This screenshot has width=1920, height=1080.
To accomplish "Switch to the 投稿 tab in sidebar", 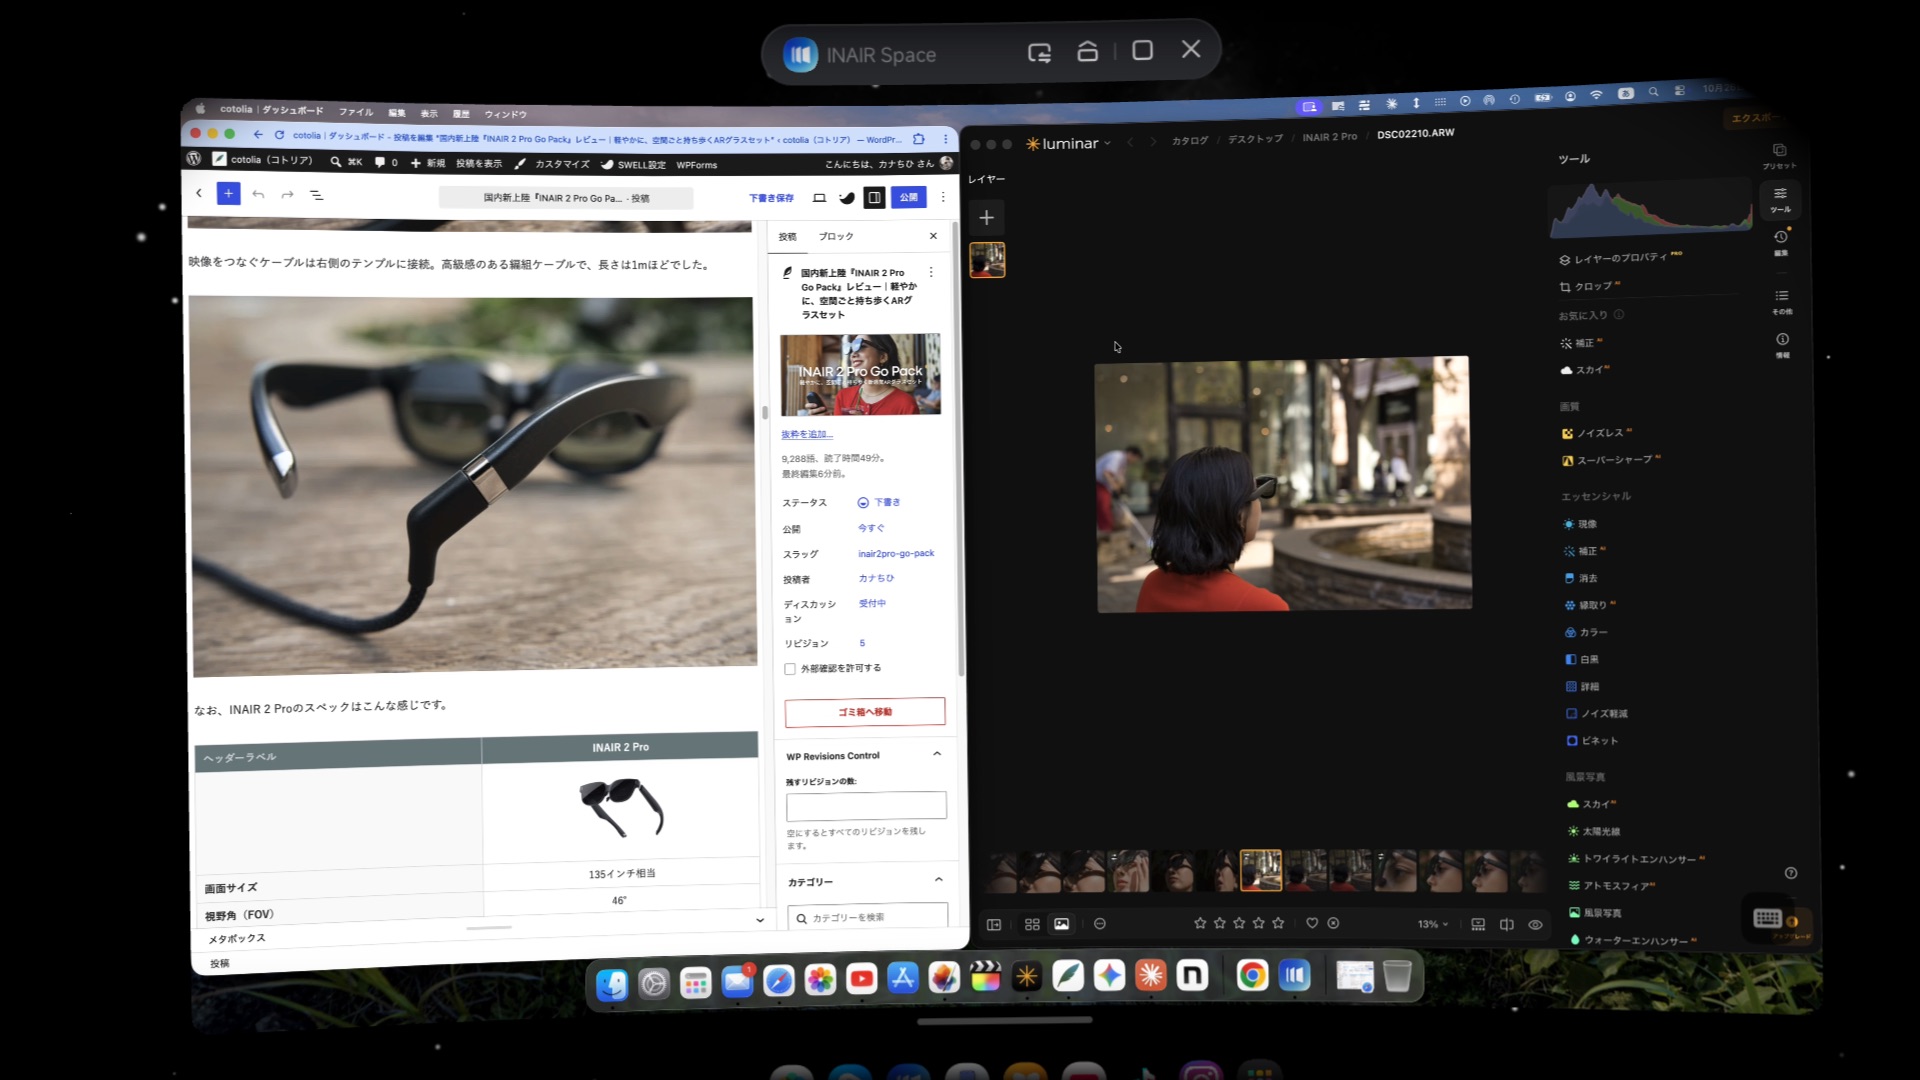I will click(x=788, y=237).
